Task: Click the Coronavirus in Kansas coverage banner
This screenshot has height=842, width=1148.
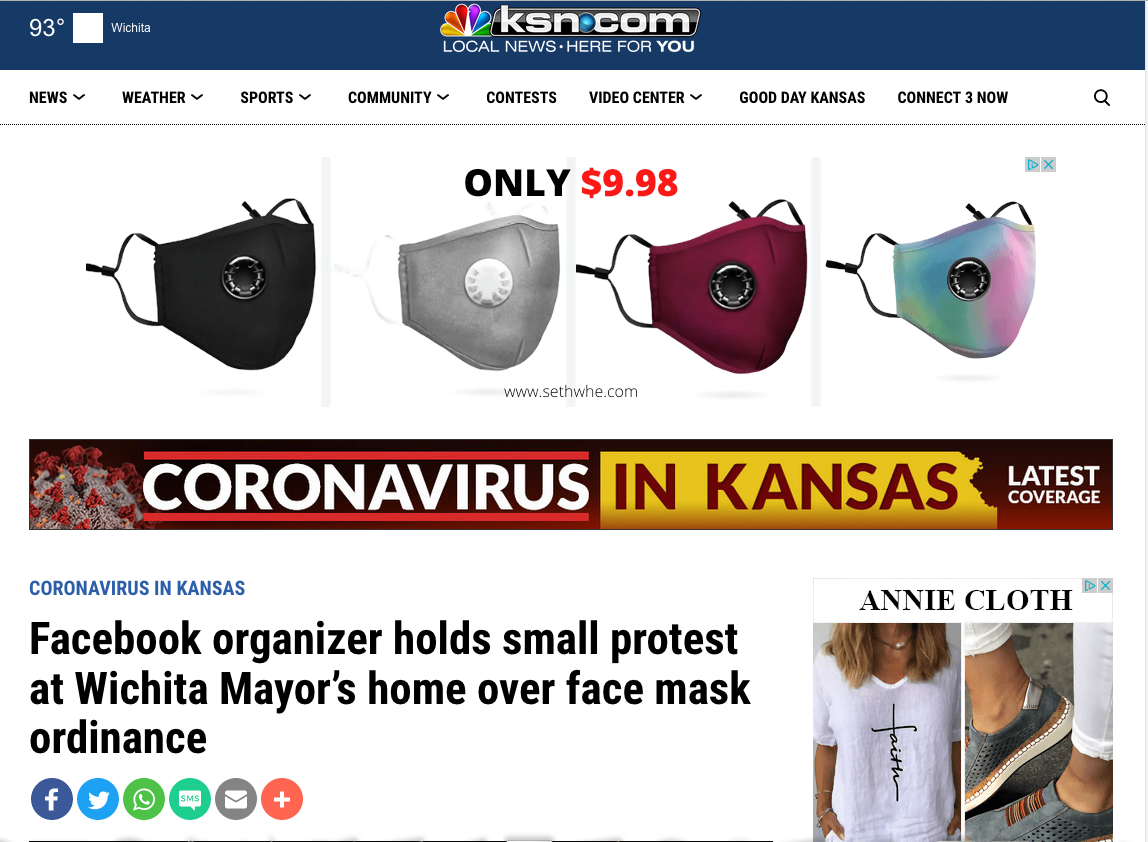Action: tap(570, 484)
